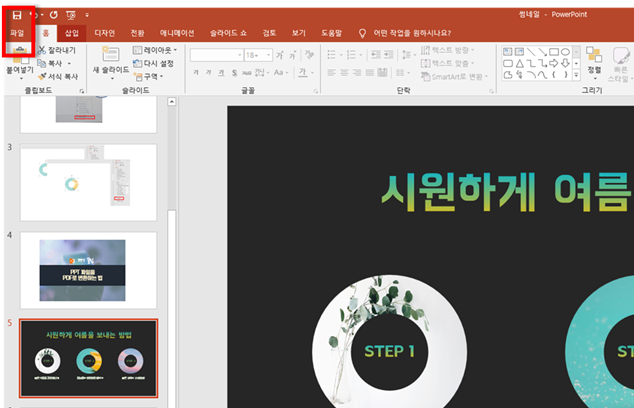Toggle Align Right paragraph

(357, 73)
